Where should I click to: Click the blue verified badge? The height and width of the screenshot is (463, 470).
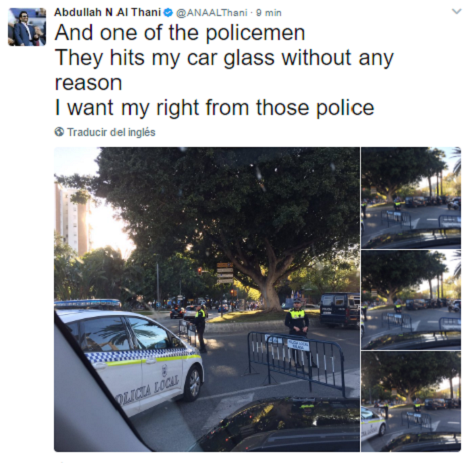168,13
